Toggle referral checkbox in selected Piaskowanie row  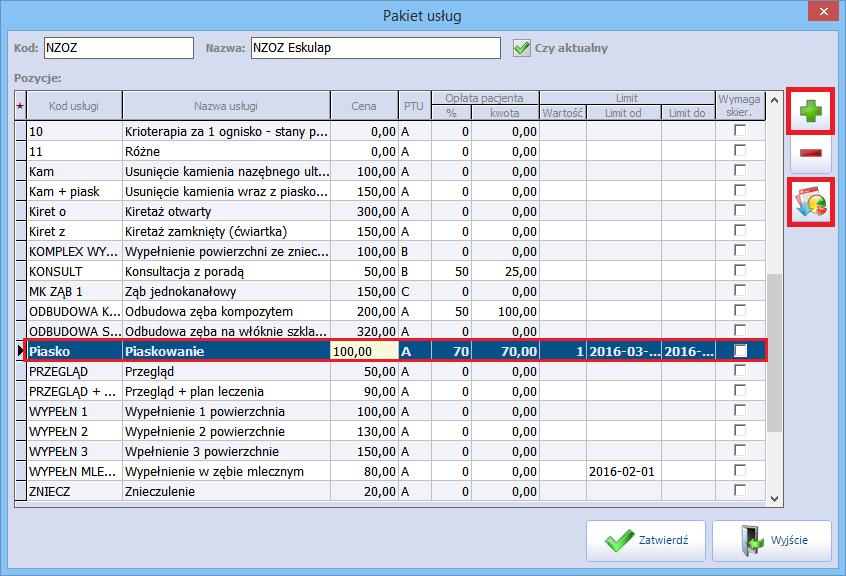[740, 351]
